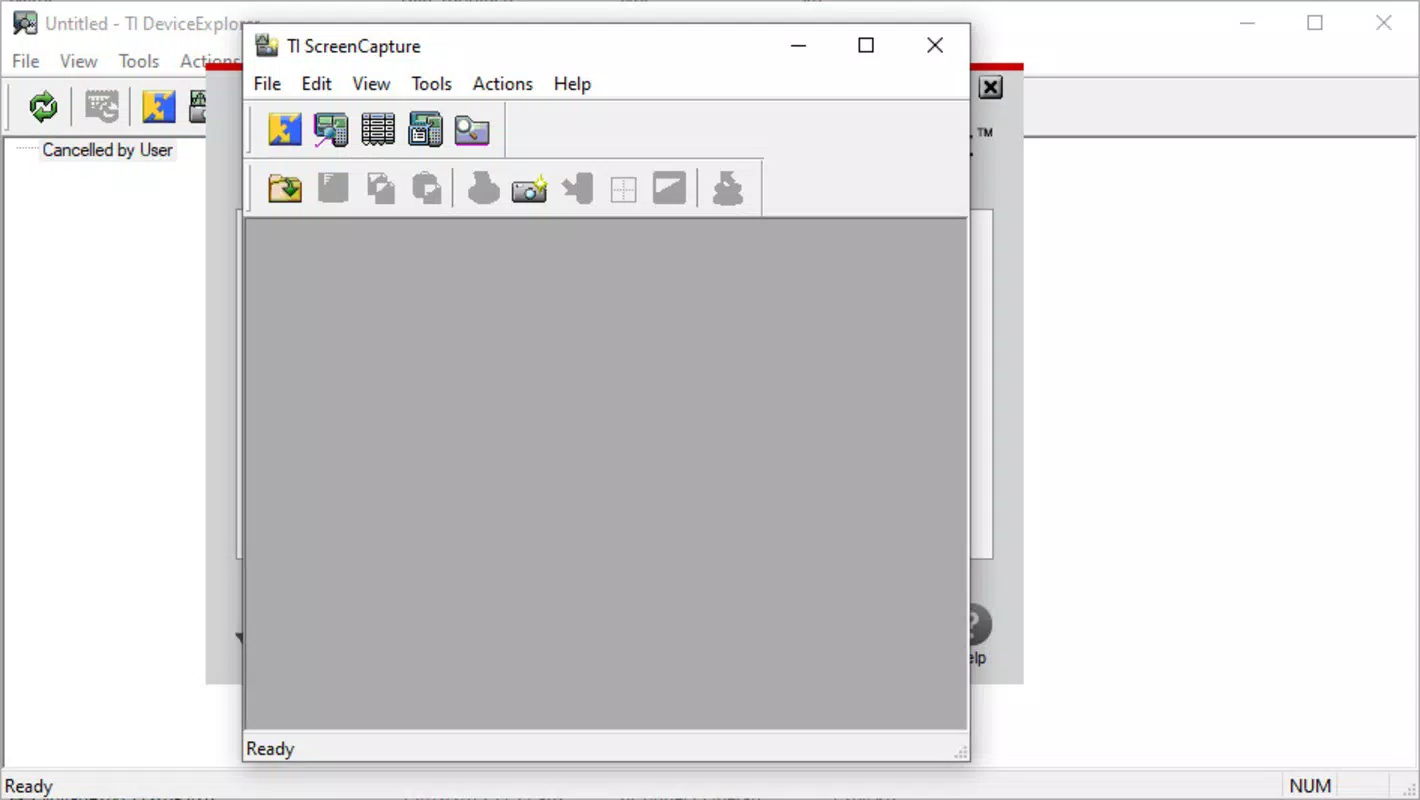Click the open folder with green arrow
1420x800 pixels.
(285, 188)
